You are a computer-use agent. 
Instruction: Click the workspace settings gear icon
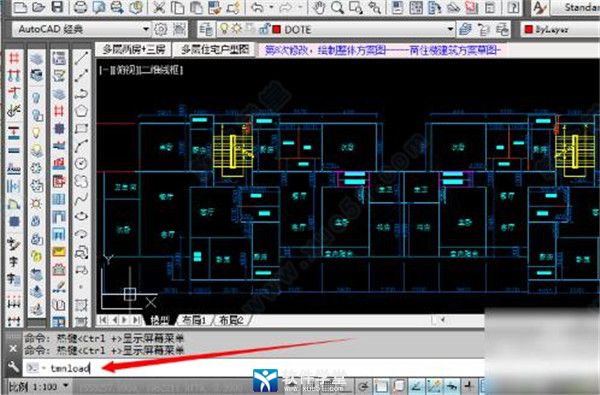pos(161,29)
